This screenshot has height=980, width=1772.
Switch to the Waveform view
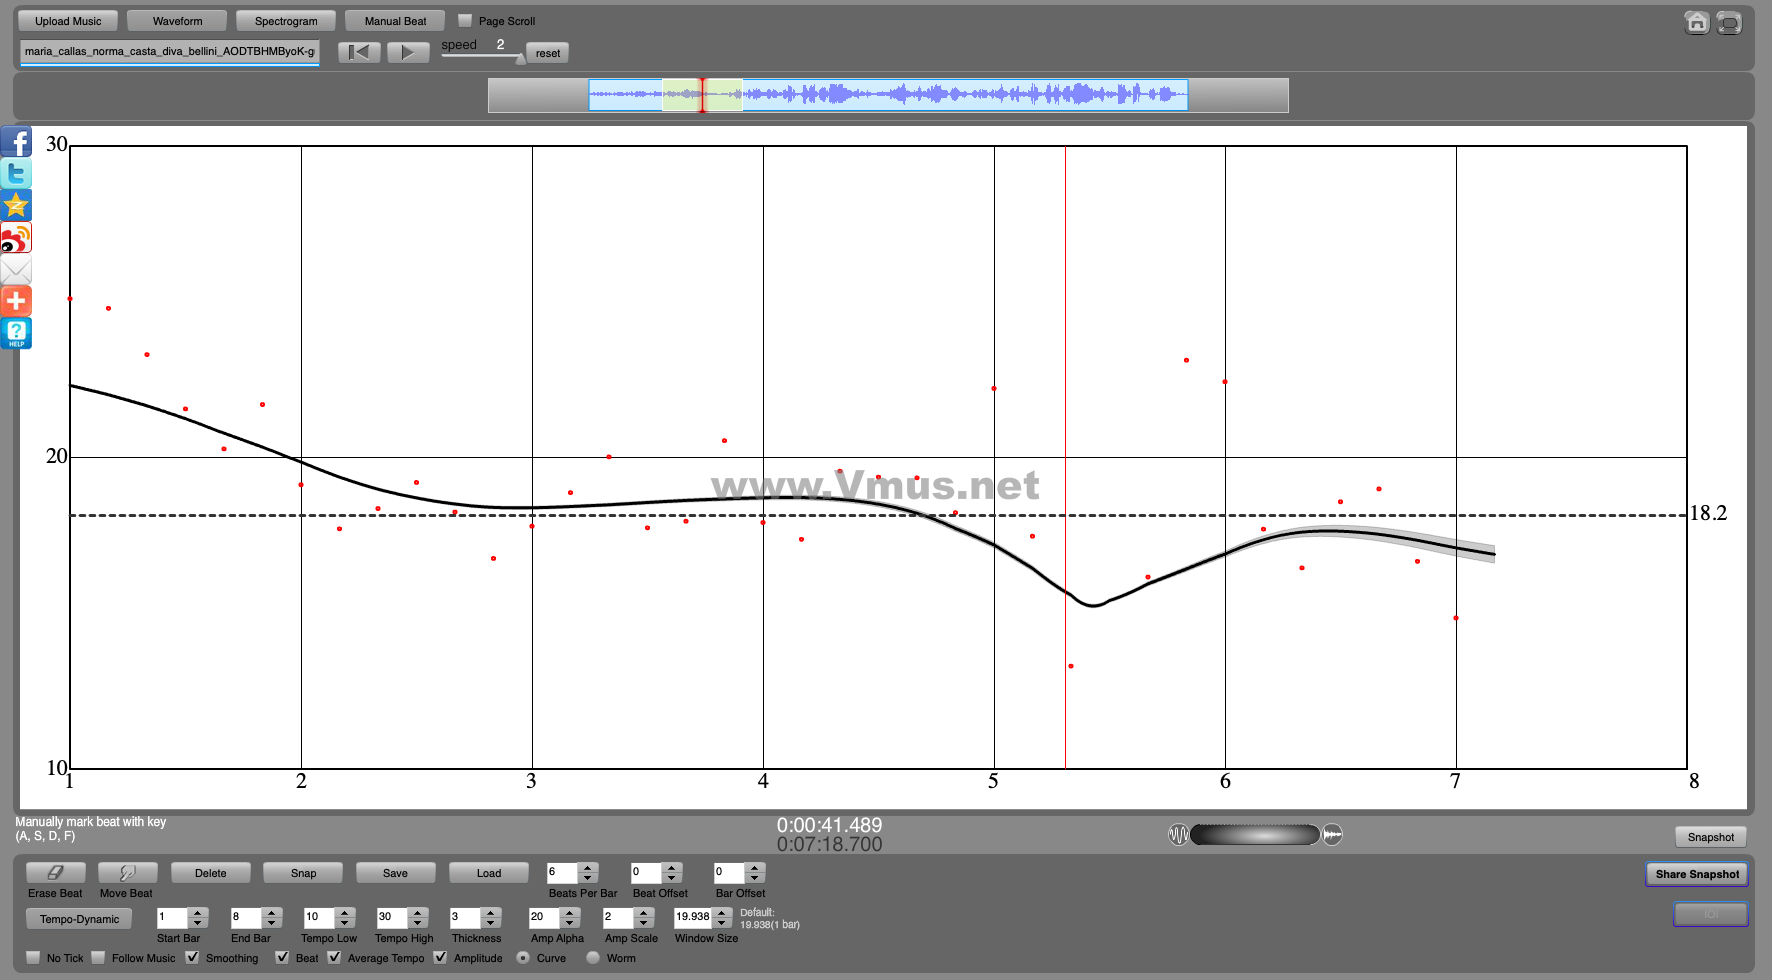(x=178, y=21)
